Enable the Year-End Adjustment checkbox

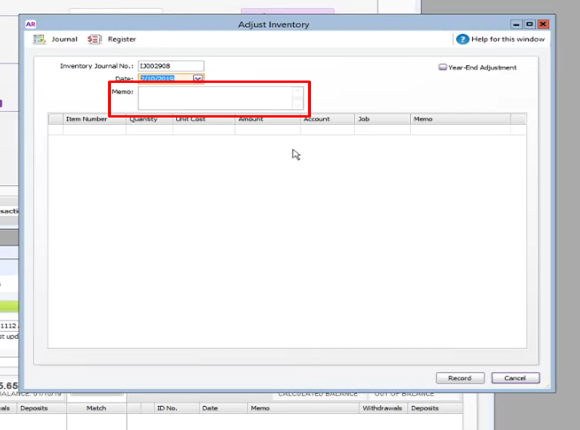tap(442, 67)
